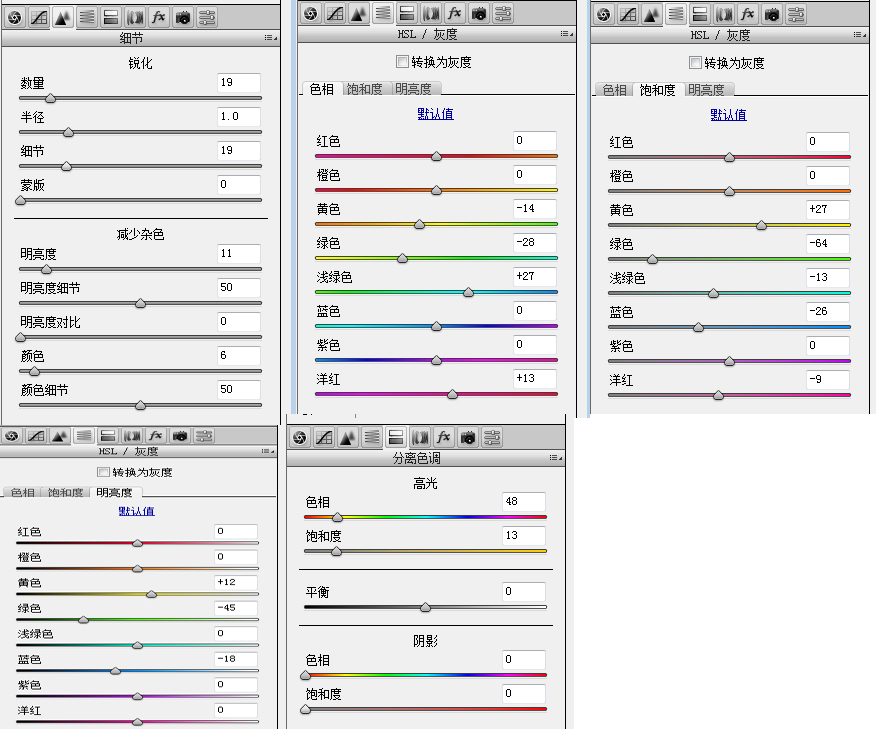This screenshot has height=729, width=876.
Task: Click the noise 明亮度 value field showing 11
Action: (x=239, y=253)
